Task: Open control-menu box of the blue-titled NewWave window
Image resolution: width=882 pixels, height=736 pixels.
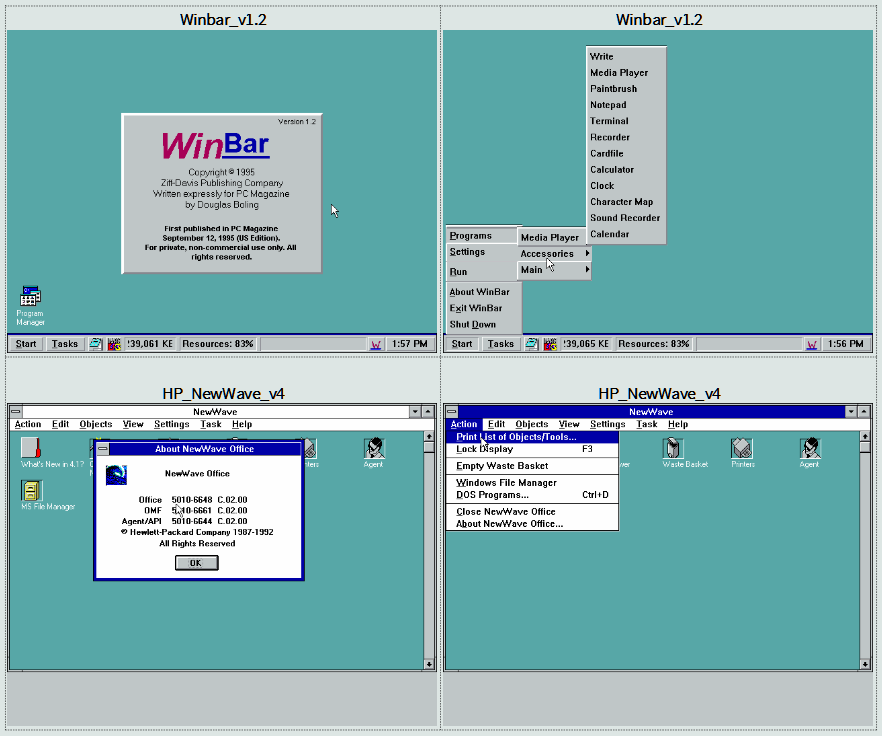Action: (451, 411)
